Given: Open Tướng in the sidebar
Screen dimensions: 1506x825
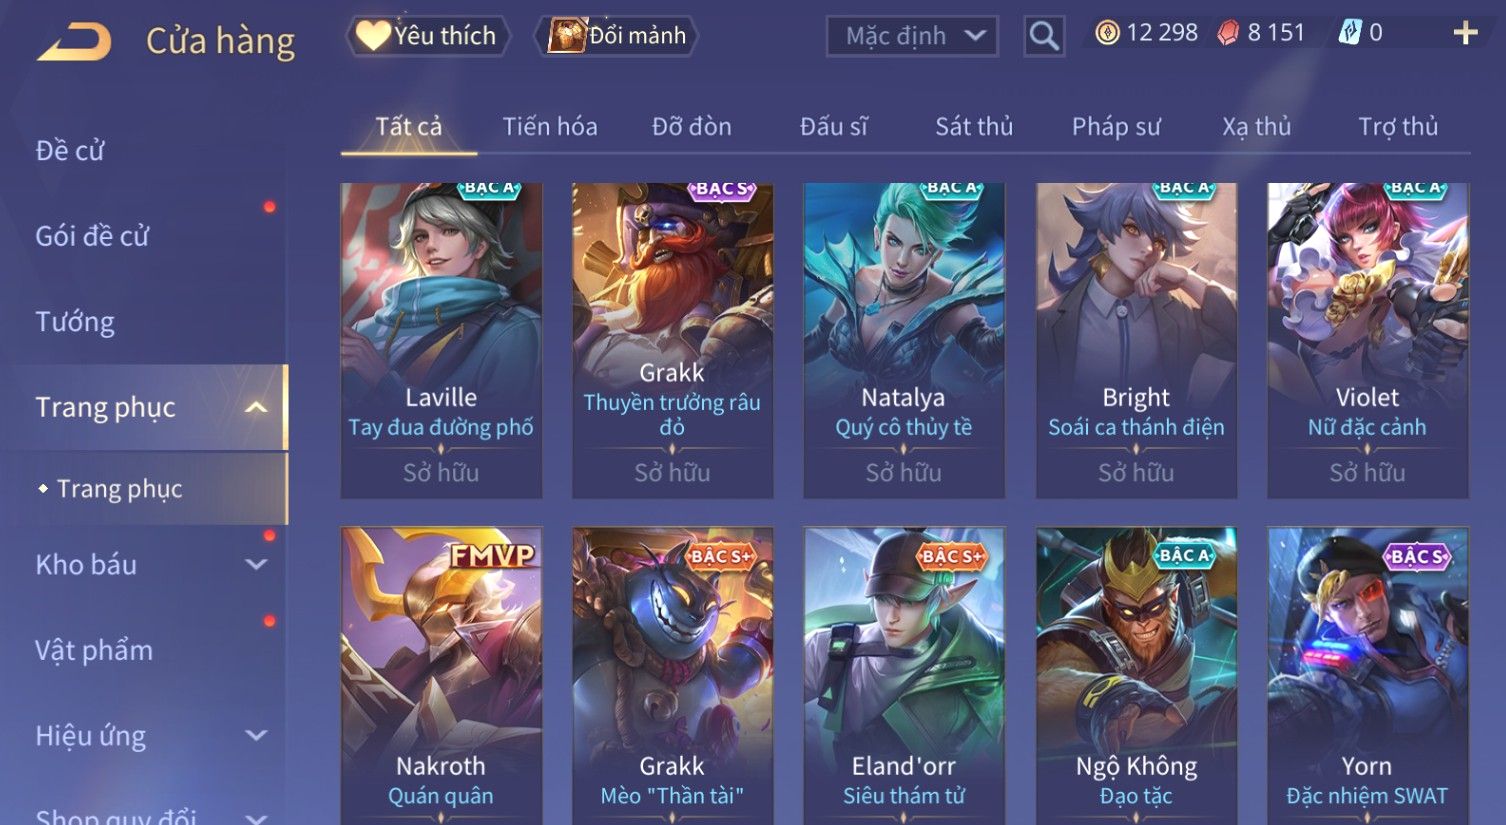Looking at the screenshot, I should [75, 322].
